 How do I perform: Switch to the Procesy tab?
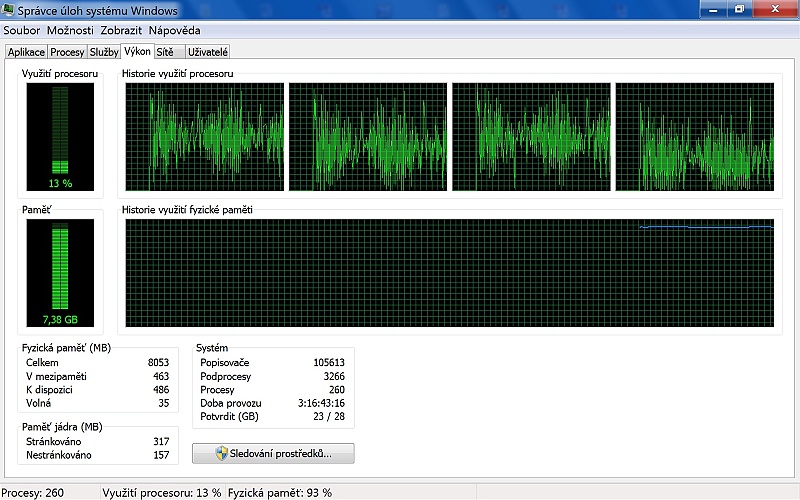[67, 52]
